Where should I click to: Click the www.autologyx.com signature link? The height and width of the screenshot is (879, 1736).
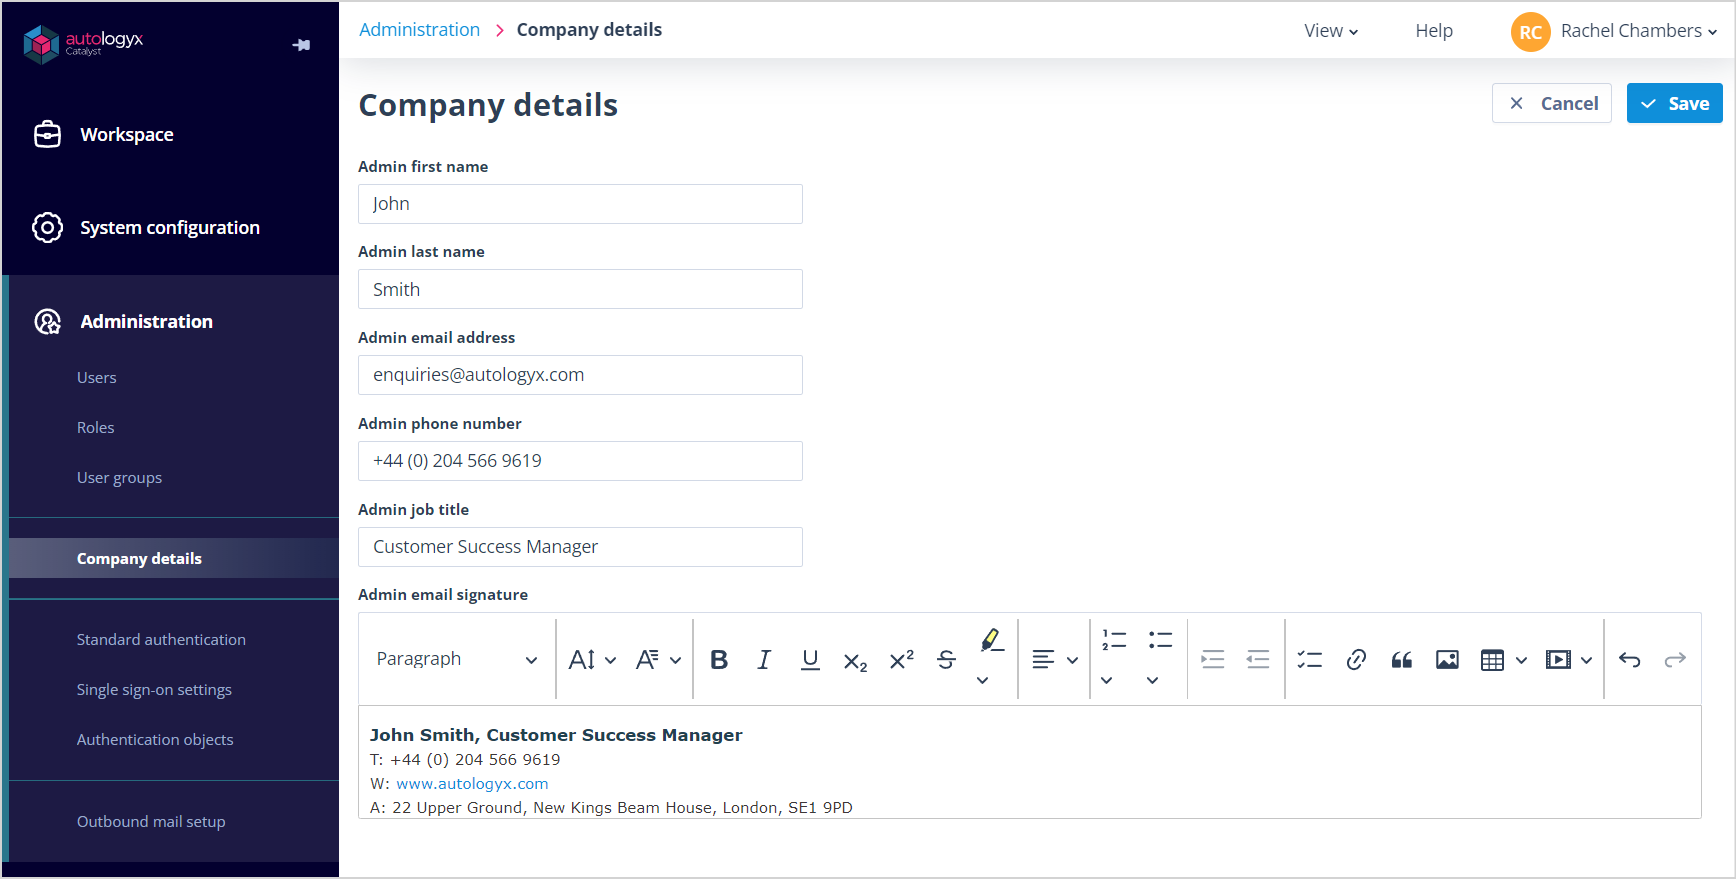pyautogui.click(x=472, y=784)
